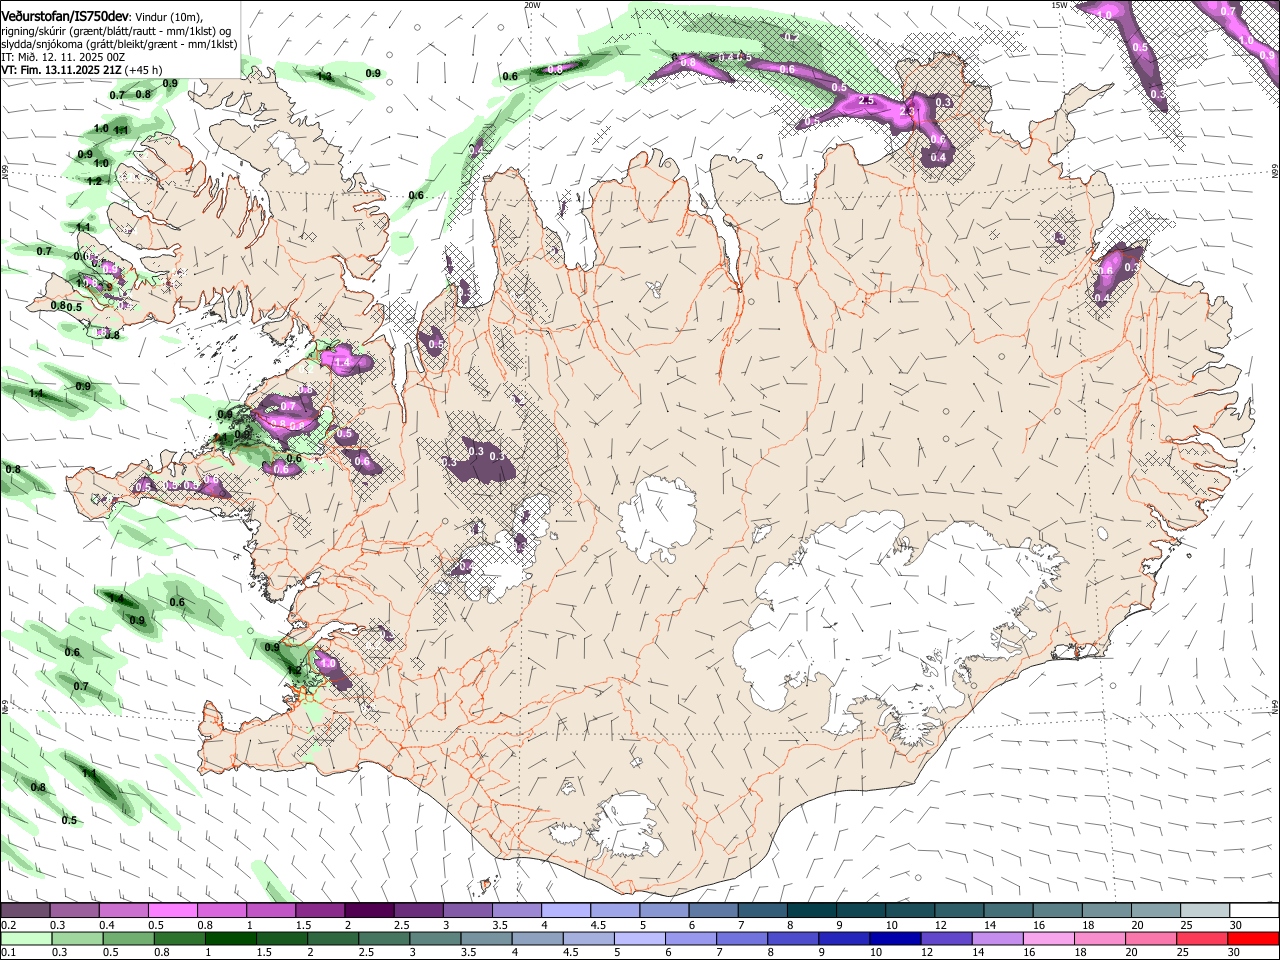
Task: Click the white Hofsjökull glacier in central Iceland
Action: point(657,518)
